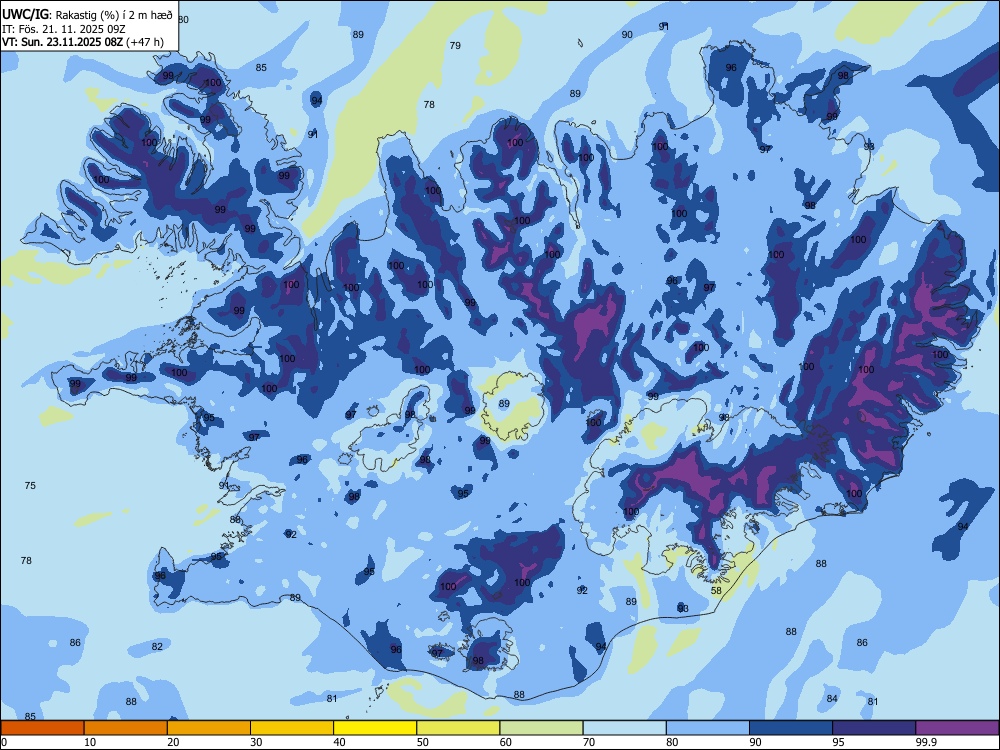This screenshot has height=750, width=1000.
Task: Click the "20" tick label in the legend
Action: click(173, 742)
